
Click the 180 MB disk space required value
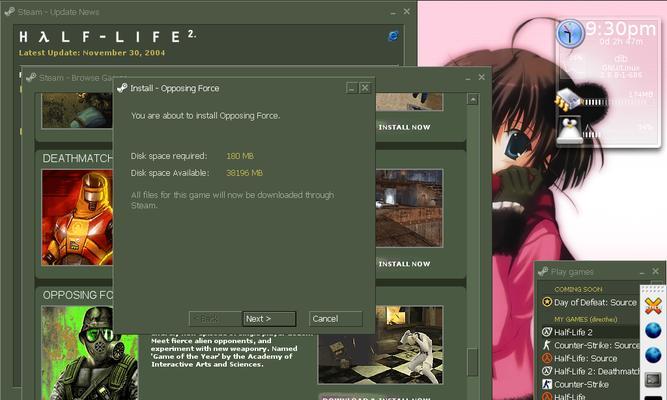point(240,156)
